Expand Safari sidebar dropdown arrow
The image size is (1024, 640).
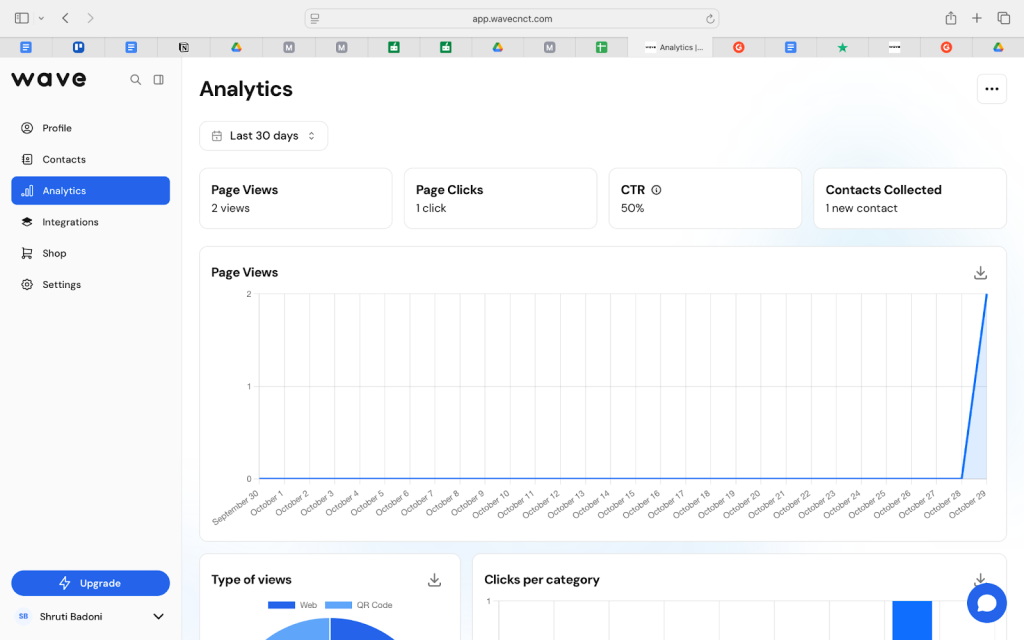pyautogui.click(x=41, y=18)
